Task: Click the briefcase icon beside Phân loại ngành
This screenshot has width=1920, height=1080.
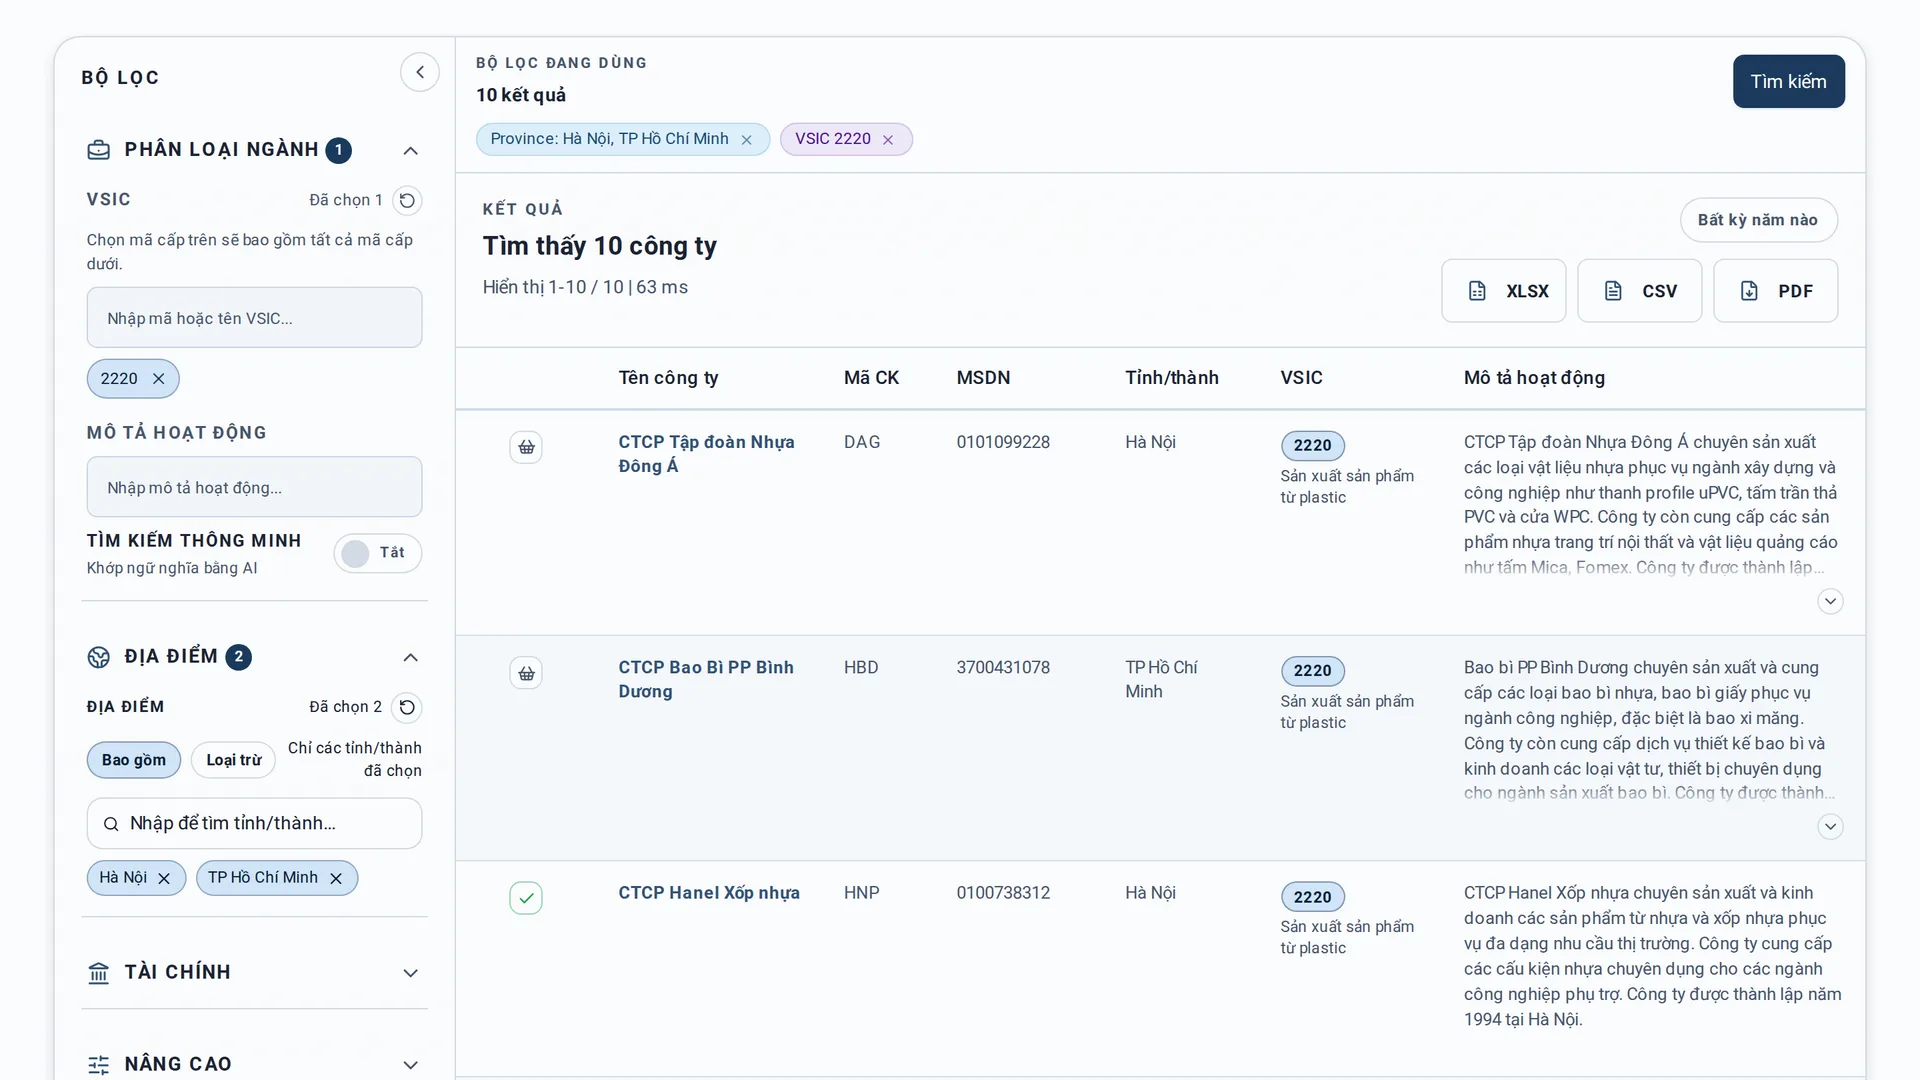Action: tap(99, 150)
